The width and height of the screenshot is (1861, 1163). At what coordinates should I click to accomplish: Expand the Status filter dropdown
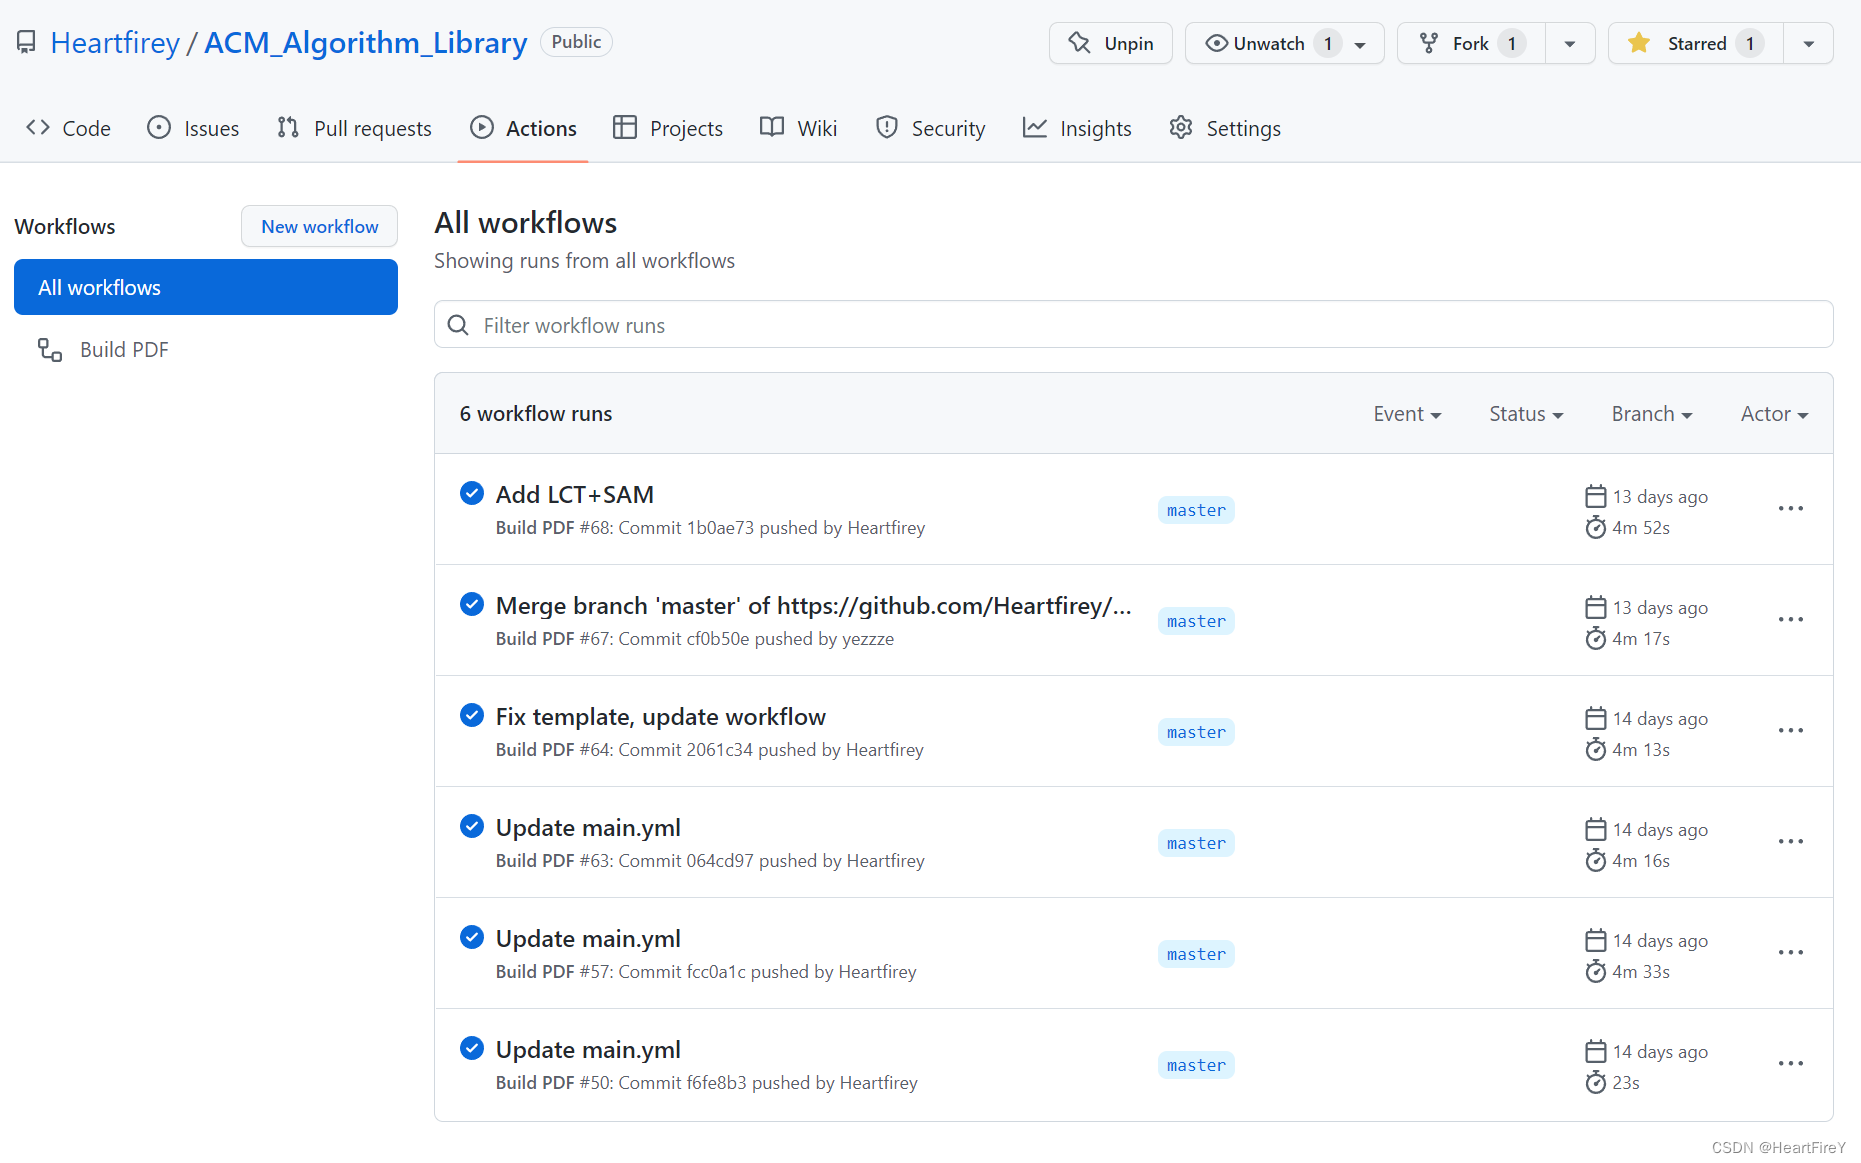click(1526, 414)
